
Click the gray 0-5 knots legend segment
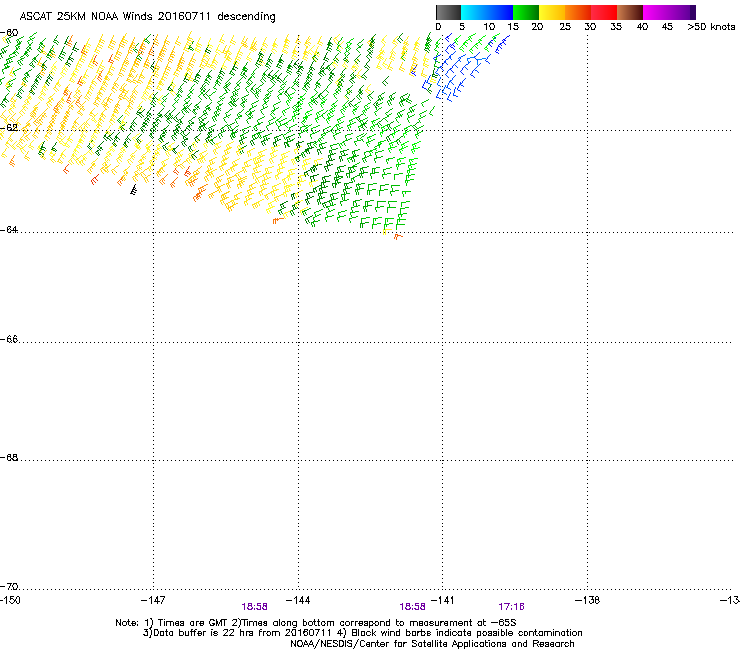tap(448, 12)
